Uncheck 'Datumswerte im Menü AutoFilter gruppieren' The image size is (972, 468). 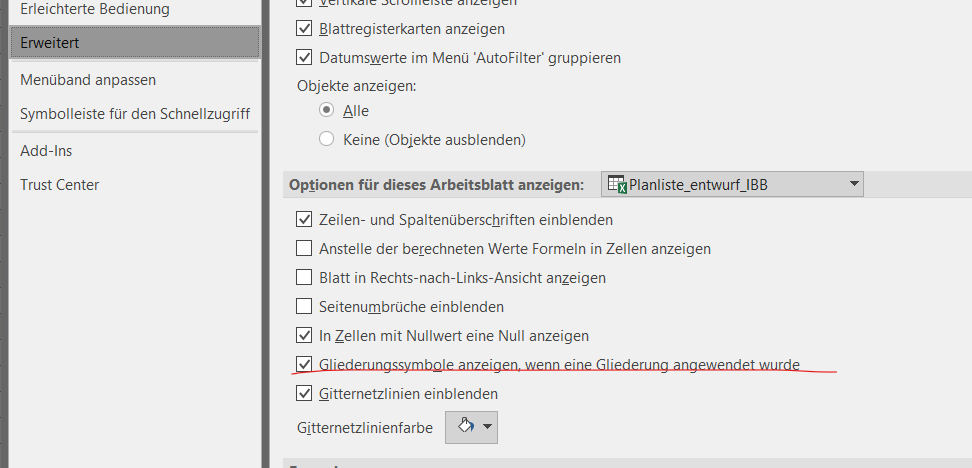click(x=305, y=58)
